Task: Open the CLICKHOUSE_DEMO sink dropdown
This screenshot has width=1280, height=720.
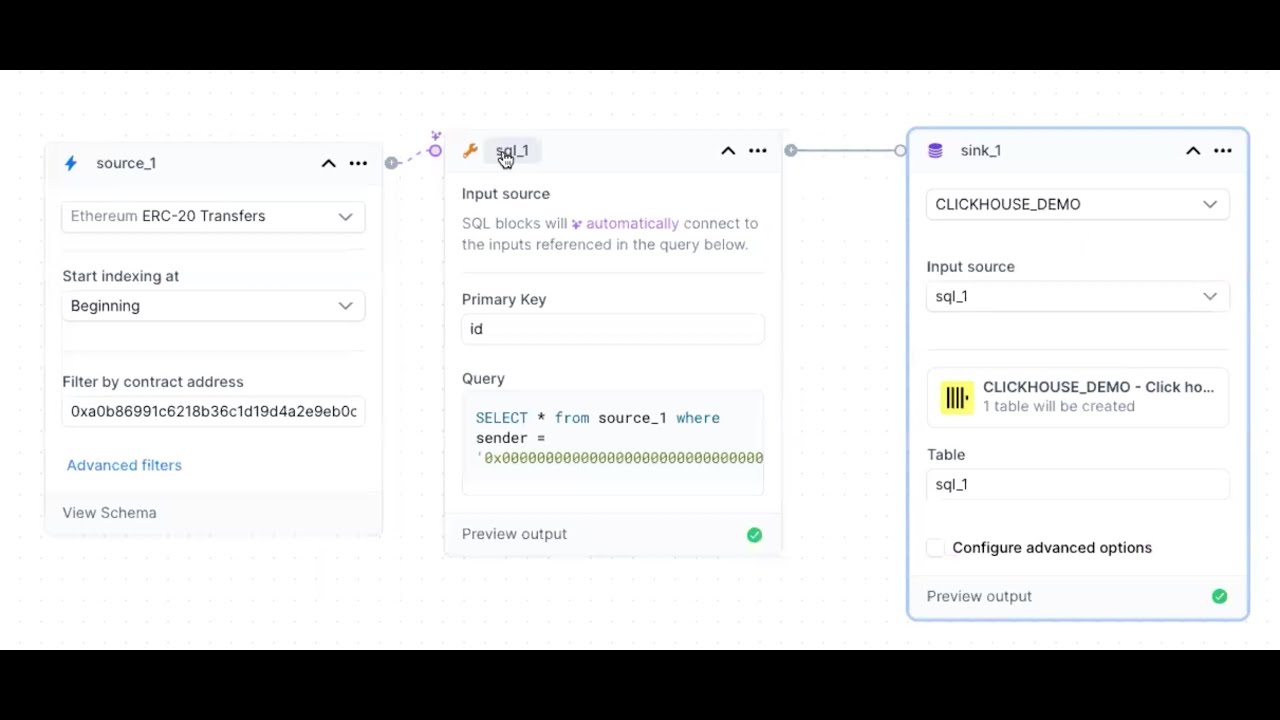Action: (1077, 204)
